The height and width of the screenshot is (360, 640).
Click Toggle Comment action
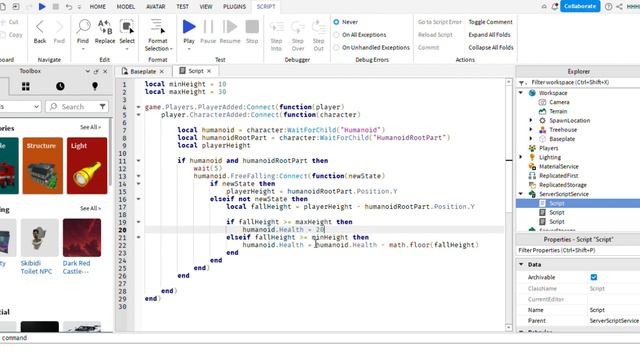[x=490, y=22]
